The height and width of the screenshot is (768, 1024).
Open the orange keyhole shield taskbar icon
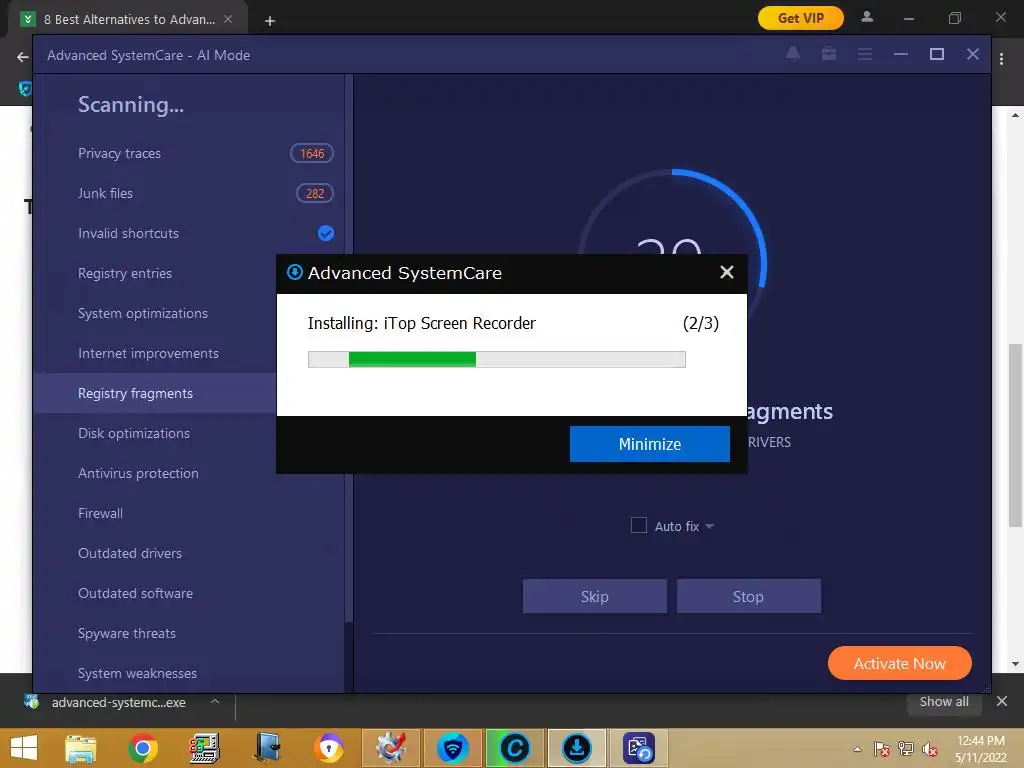pos(328,748)
